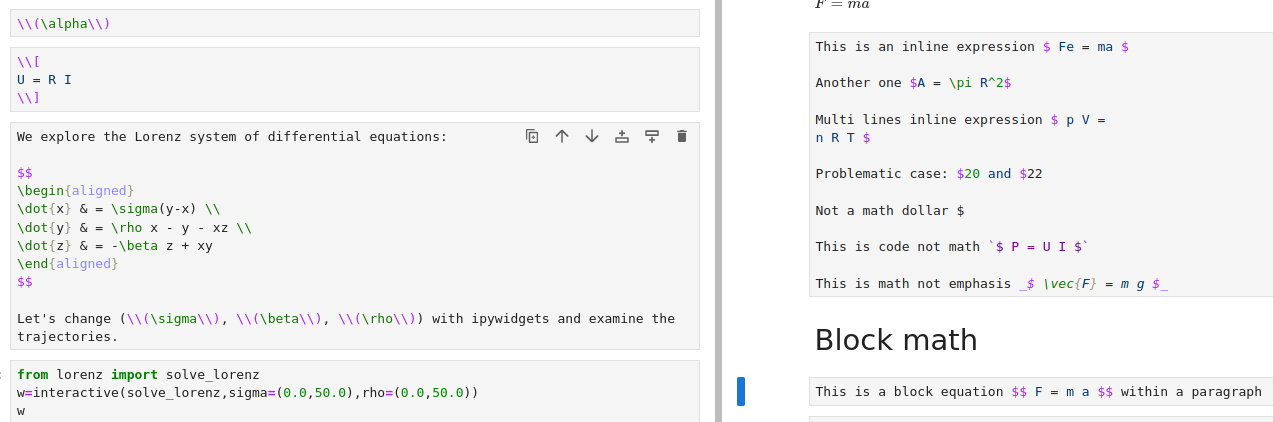Click the 'Problematic case: $20 and $22' line
1273x422 pixels.
(x=929, y=174)
